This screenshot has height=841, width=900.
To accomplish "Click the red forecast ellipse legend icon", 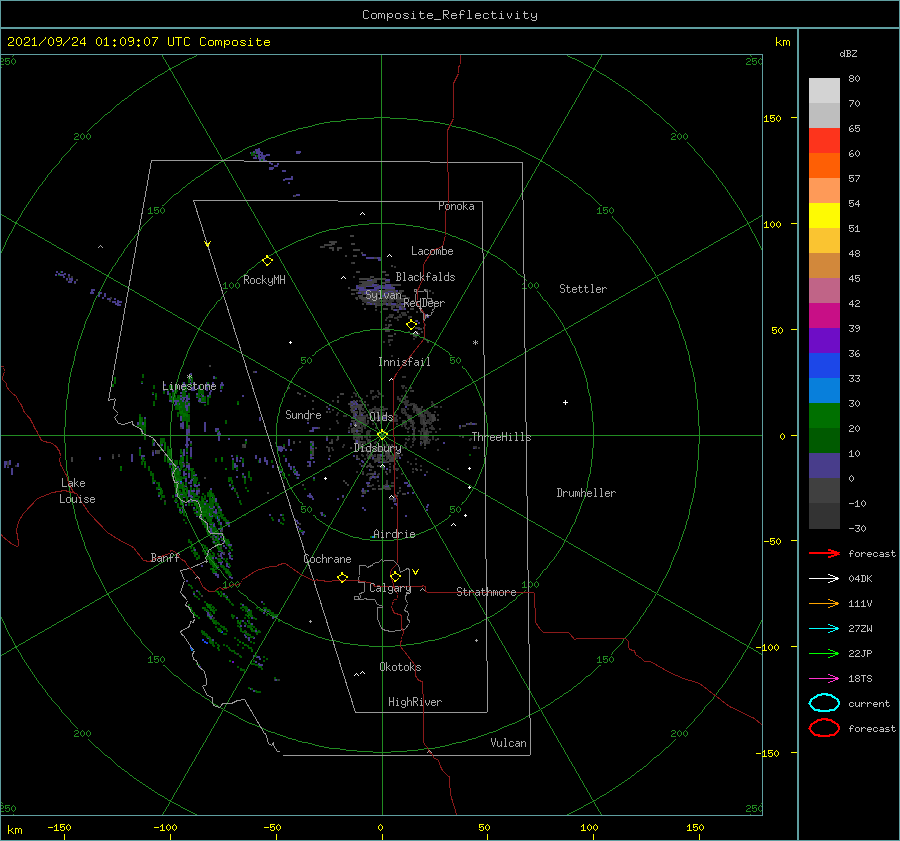I will [x=824, y=728].
